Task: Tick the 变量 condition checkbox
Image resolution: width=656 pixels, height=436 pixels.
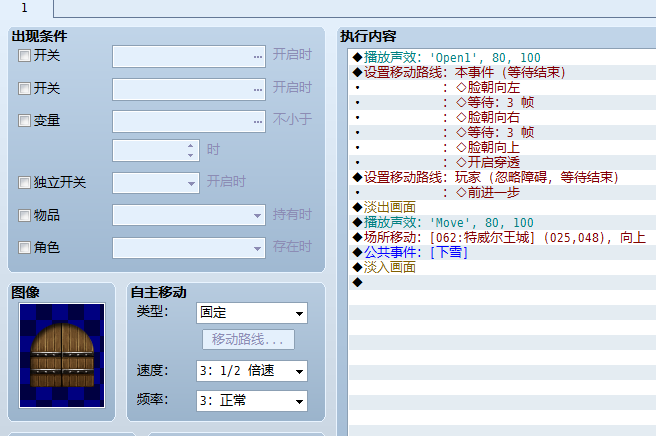Action: (x=24, y=121)
